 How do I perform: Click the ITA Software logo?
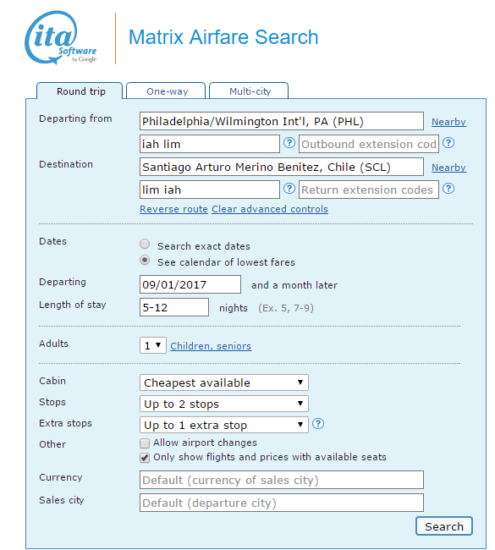coord(61,38)
